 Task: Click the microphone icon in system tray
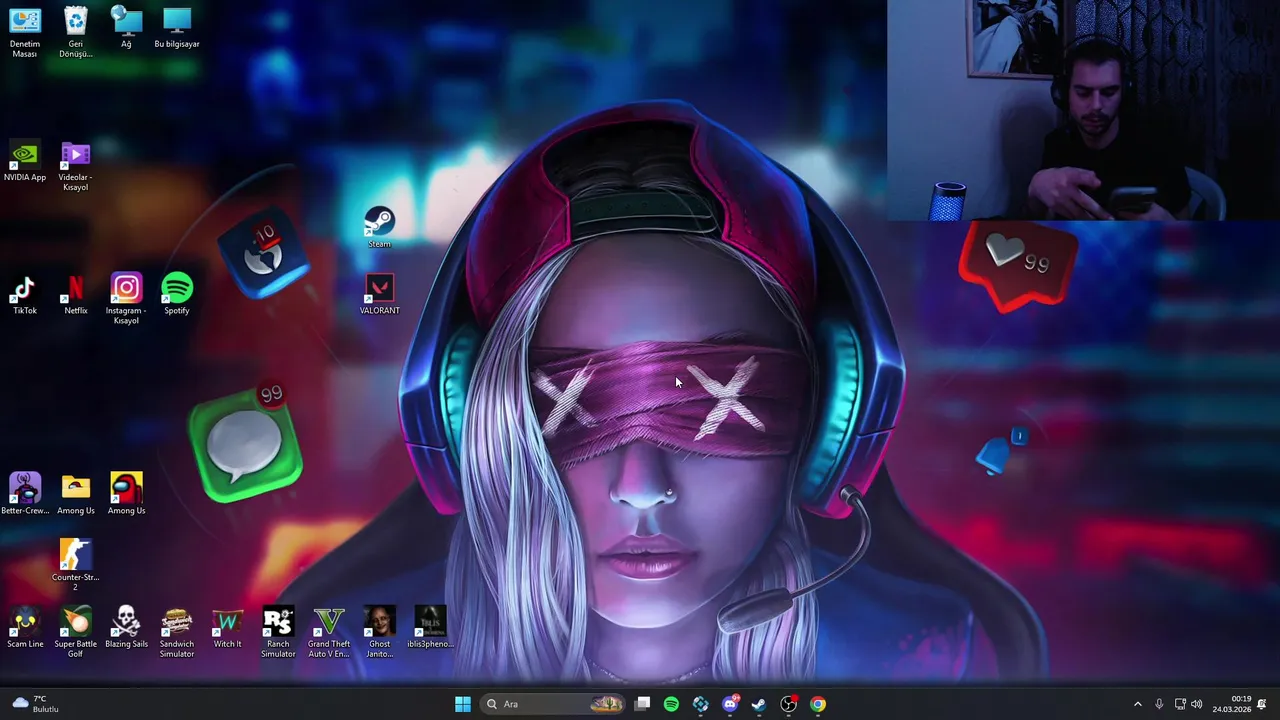(x=1159, y=704)
